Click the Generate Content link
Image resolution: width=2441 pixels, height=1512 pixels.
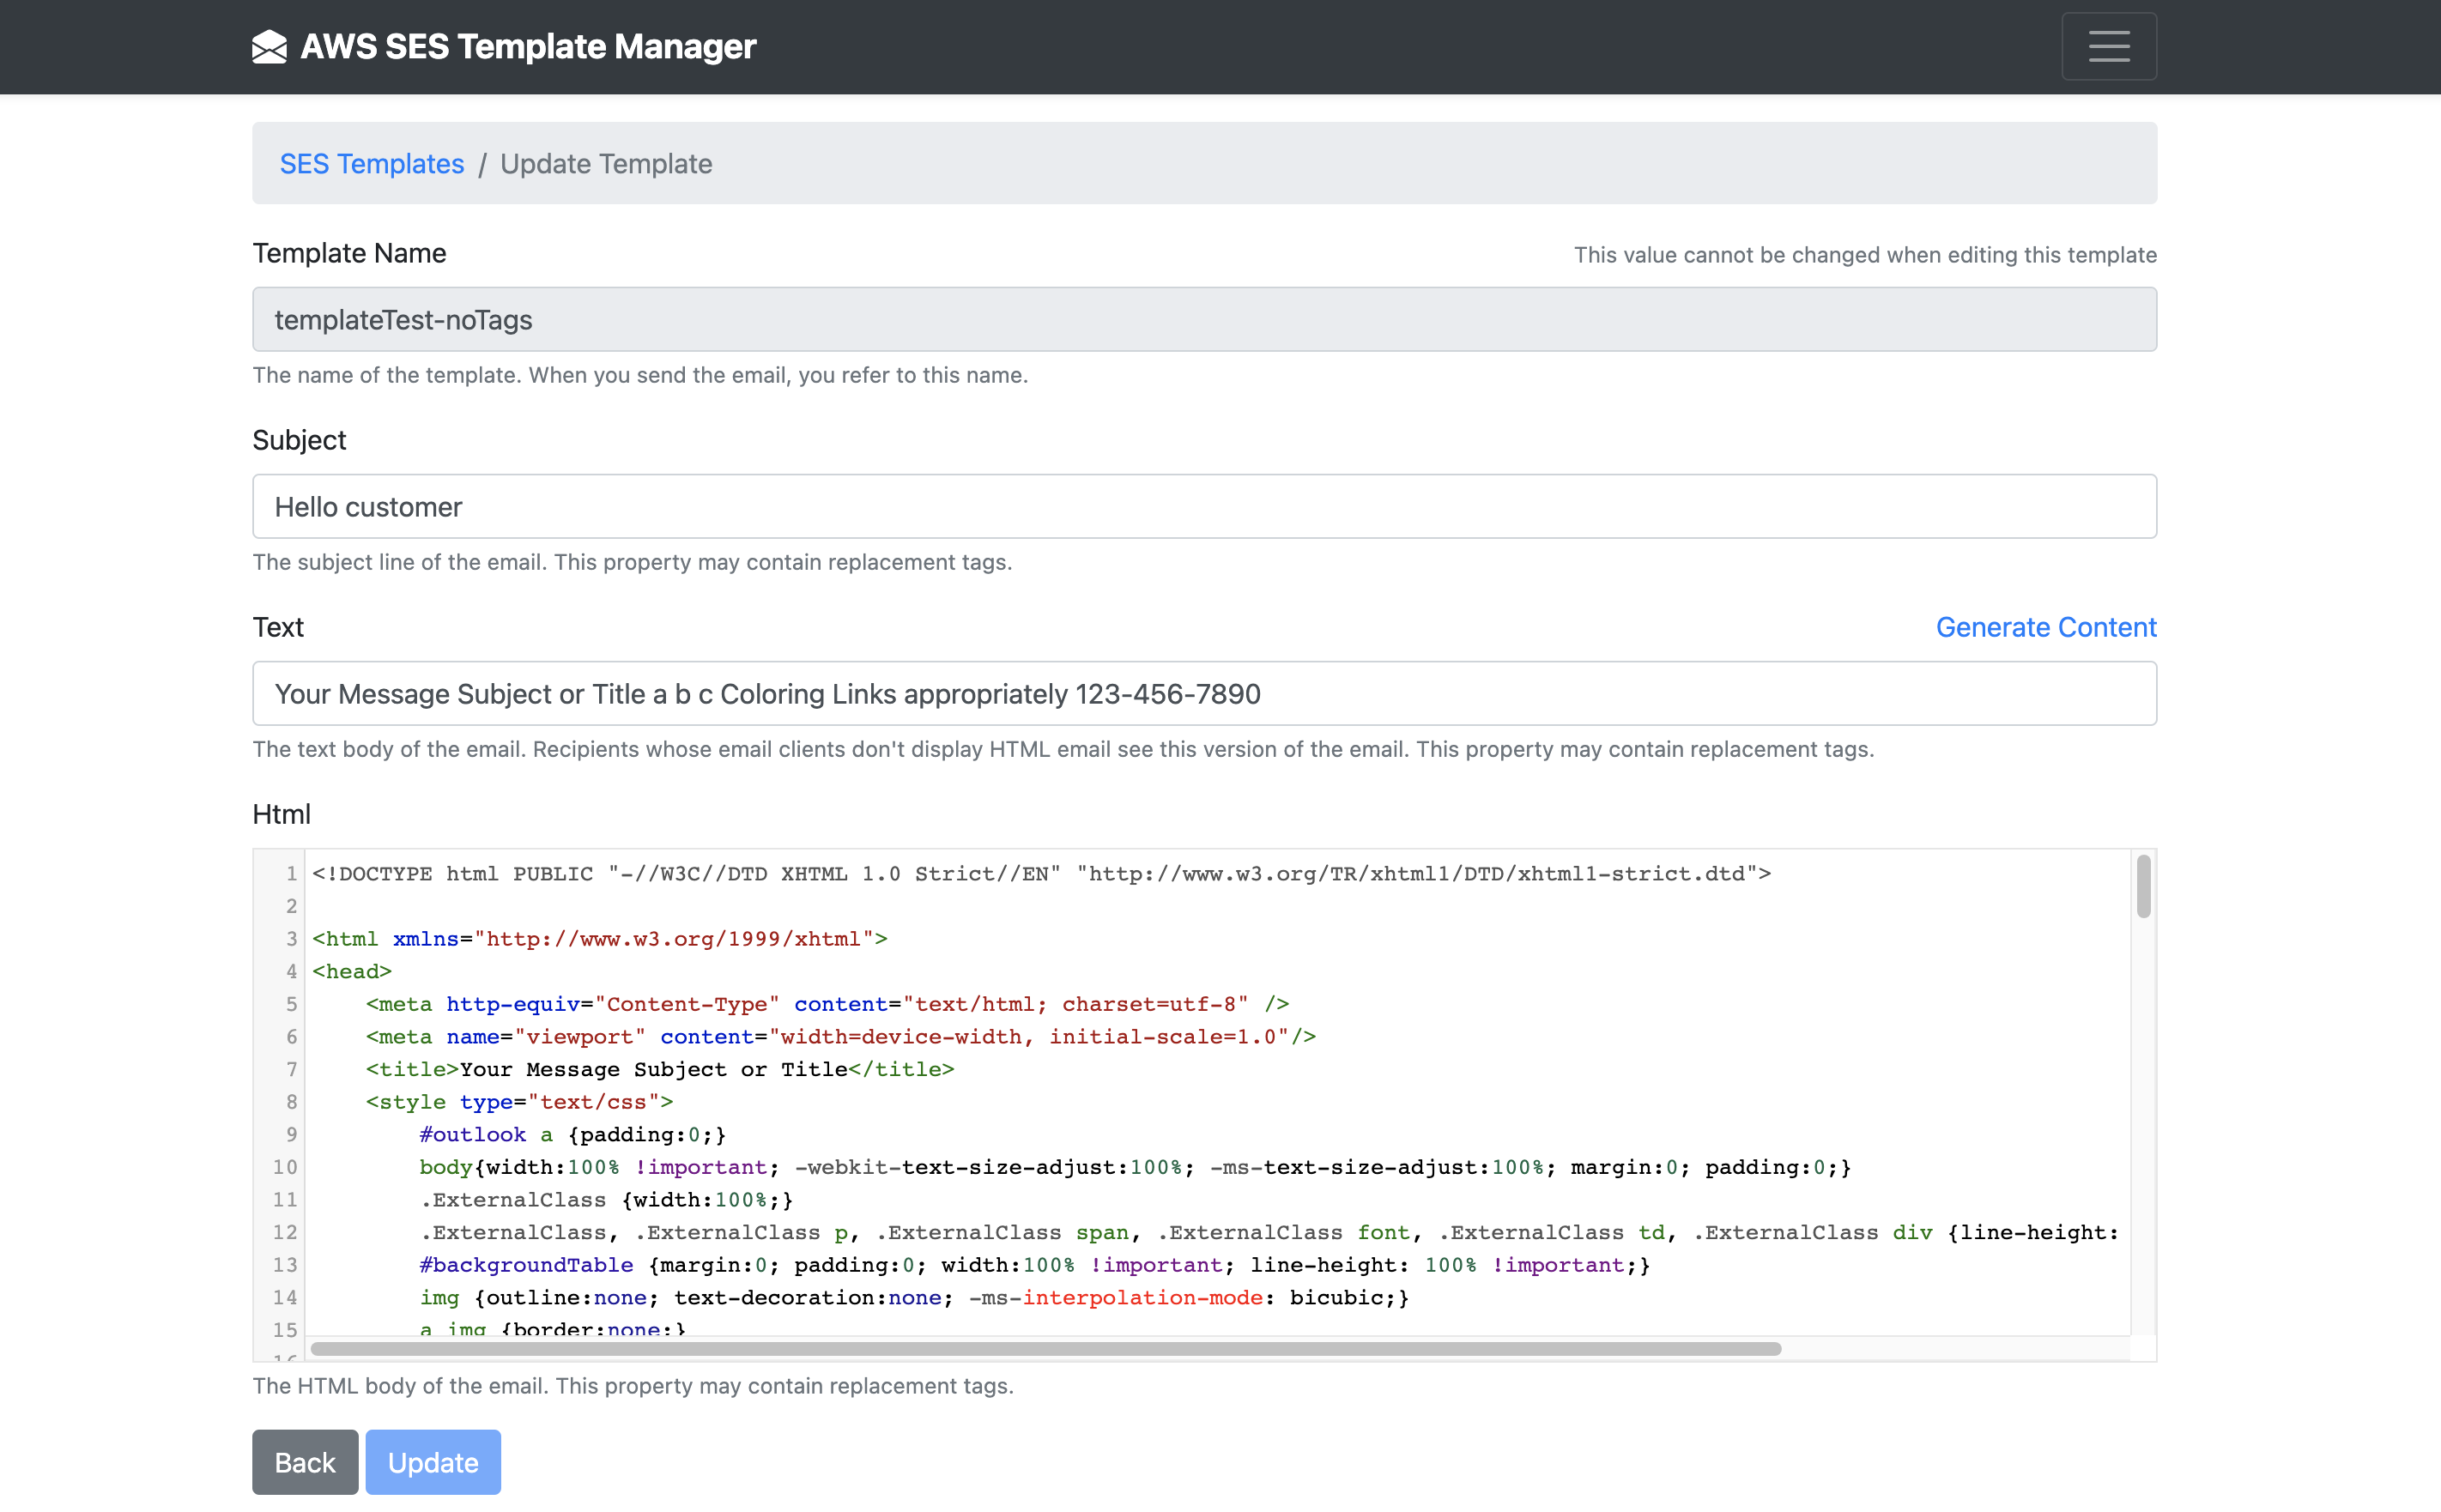(2045, 628)
